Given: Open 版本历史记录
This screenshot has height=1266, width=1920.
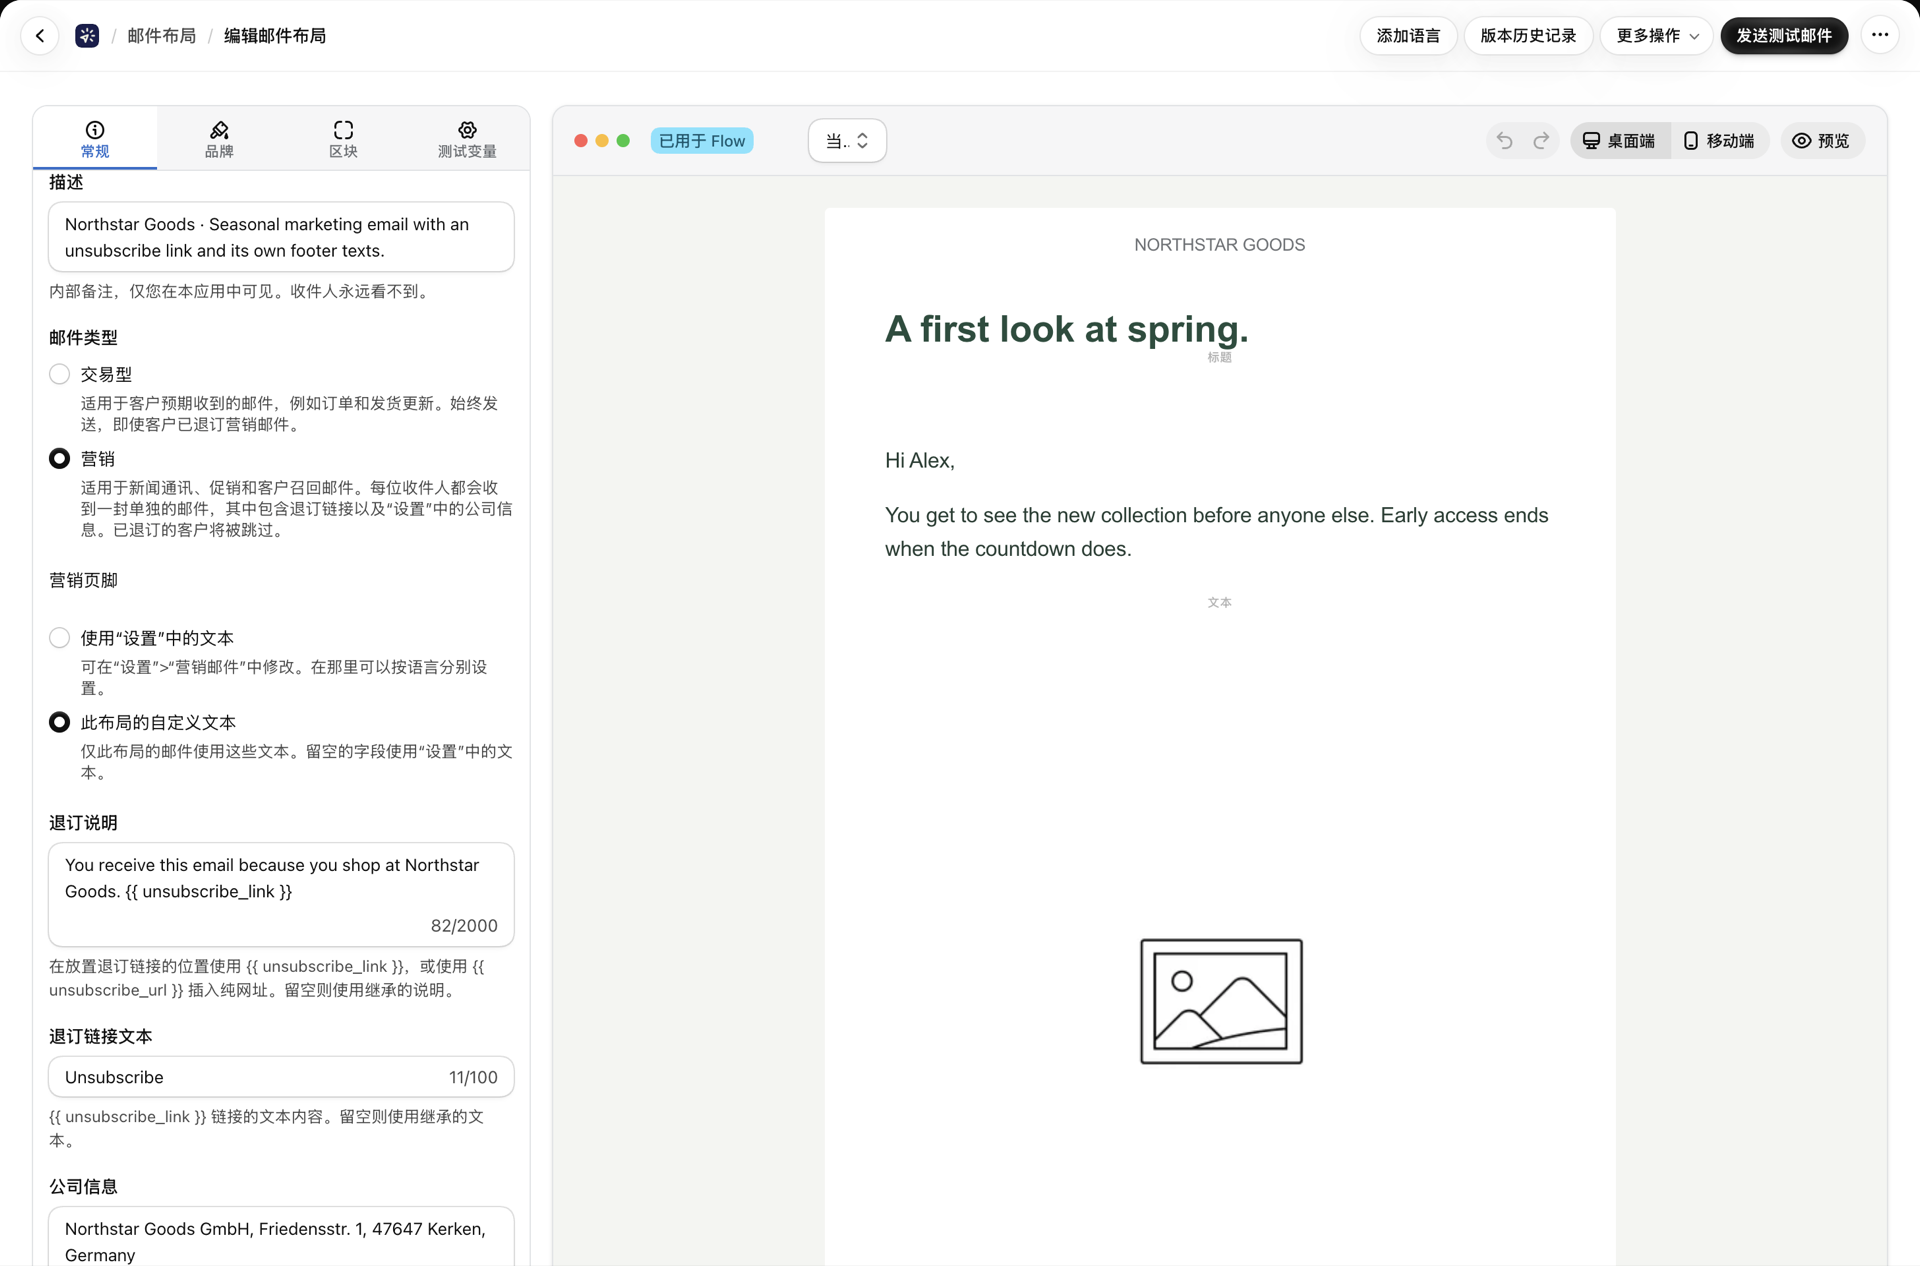Looking at the screenshot, I should click(1528, 36).
